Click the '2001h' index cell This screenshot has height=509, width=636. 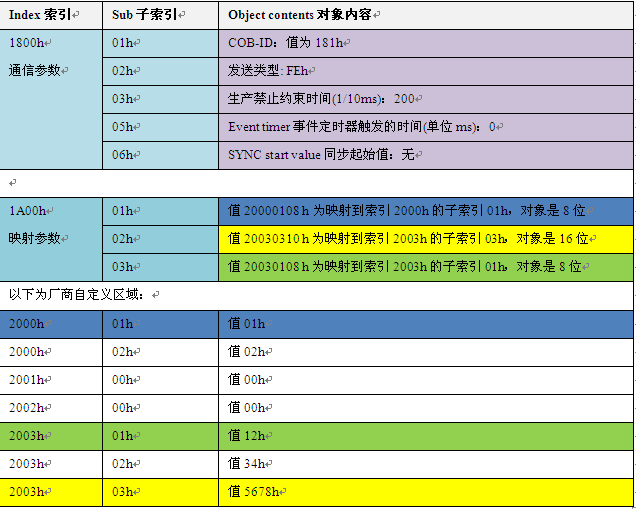pyautogui.click(x=51, y=380)
